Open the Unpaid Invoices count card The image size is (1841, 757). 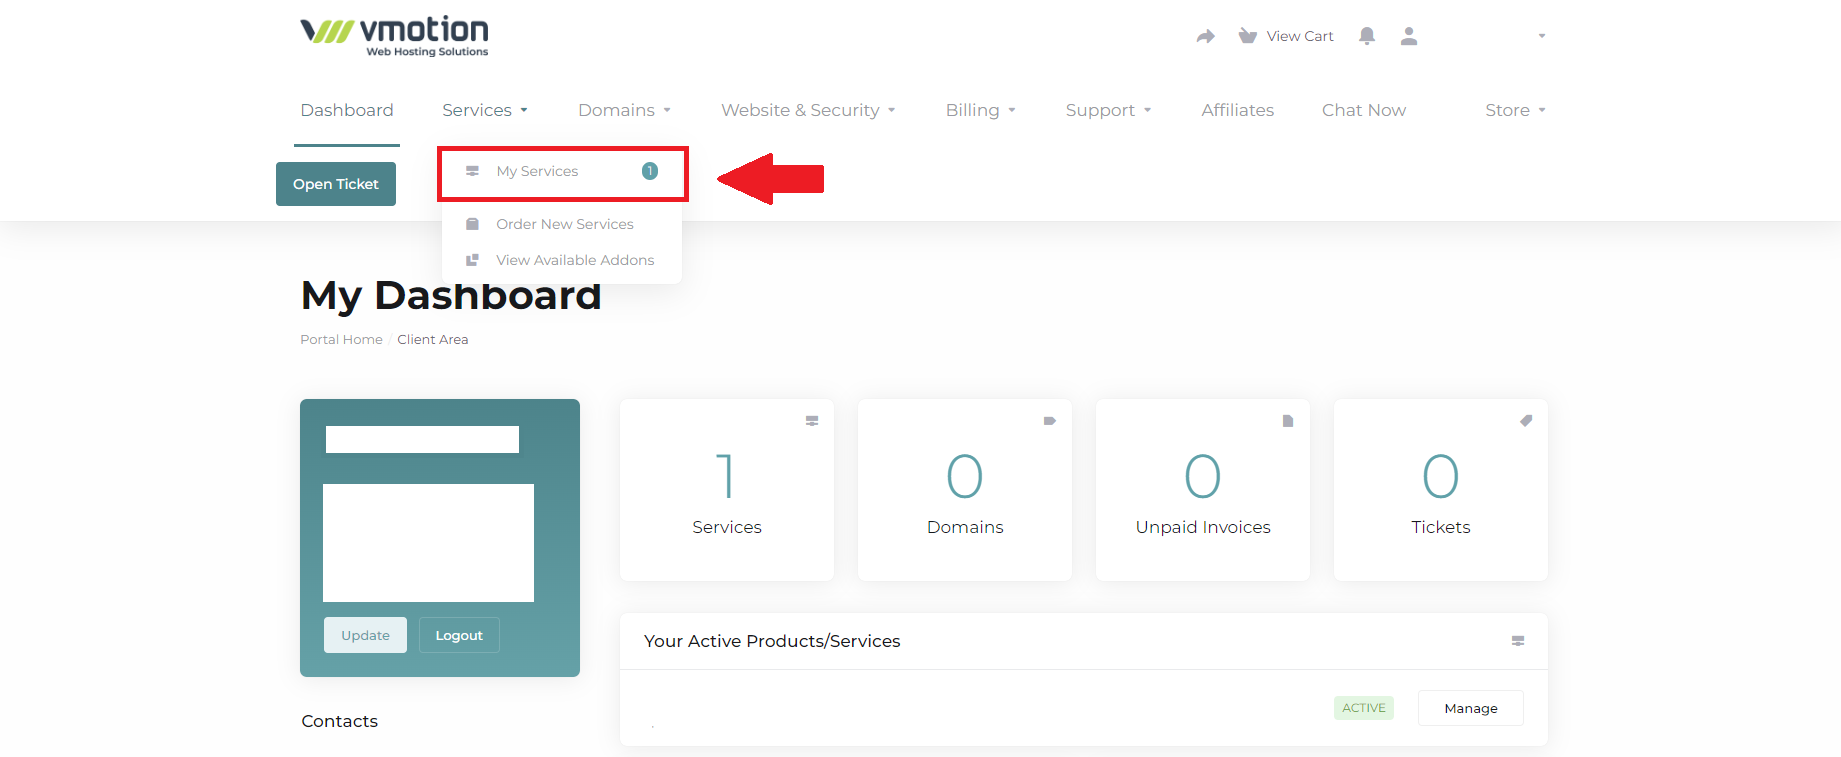coord(1203,490)
